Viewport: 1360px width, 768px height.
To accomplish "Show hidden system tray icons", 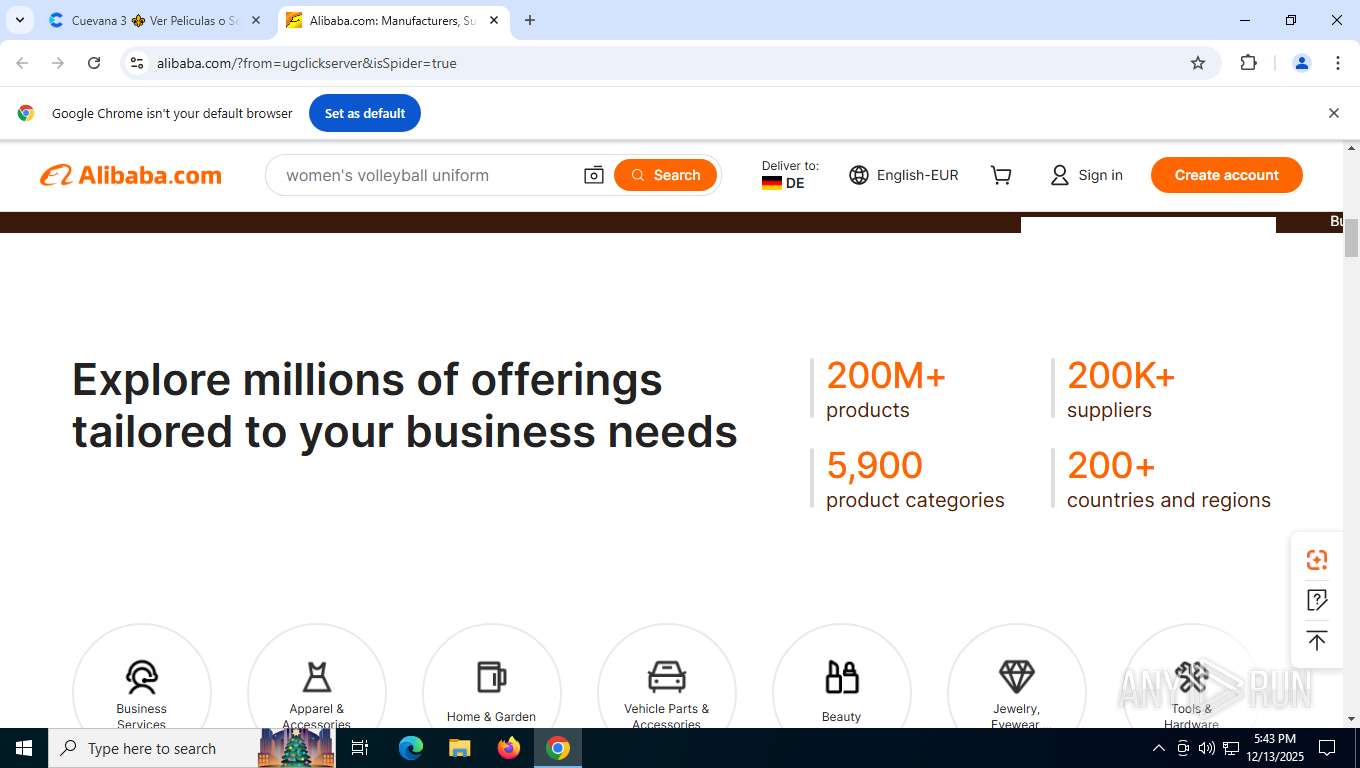I will (1159, 748).
